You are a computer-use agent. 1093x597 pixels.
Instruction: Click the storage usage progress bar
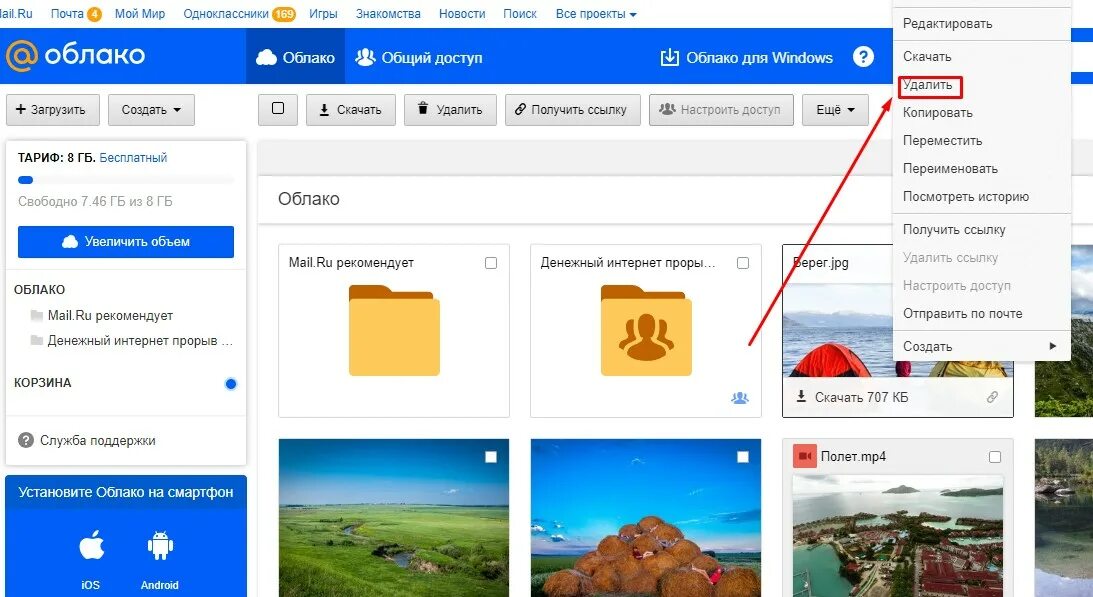point(125,180)
